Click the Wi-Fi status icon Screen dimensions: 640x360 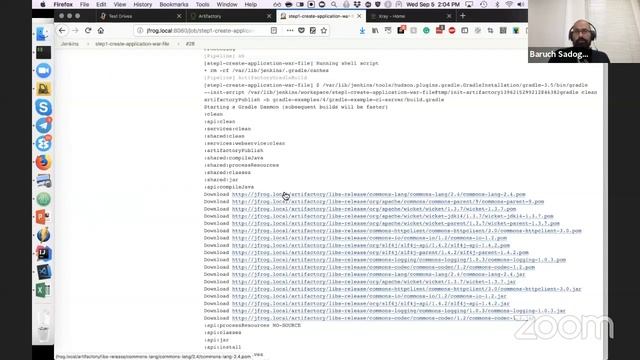coord(509,4)
